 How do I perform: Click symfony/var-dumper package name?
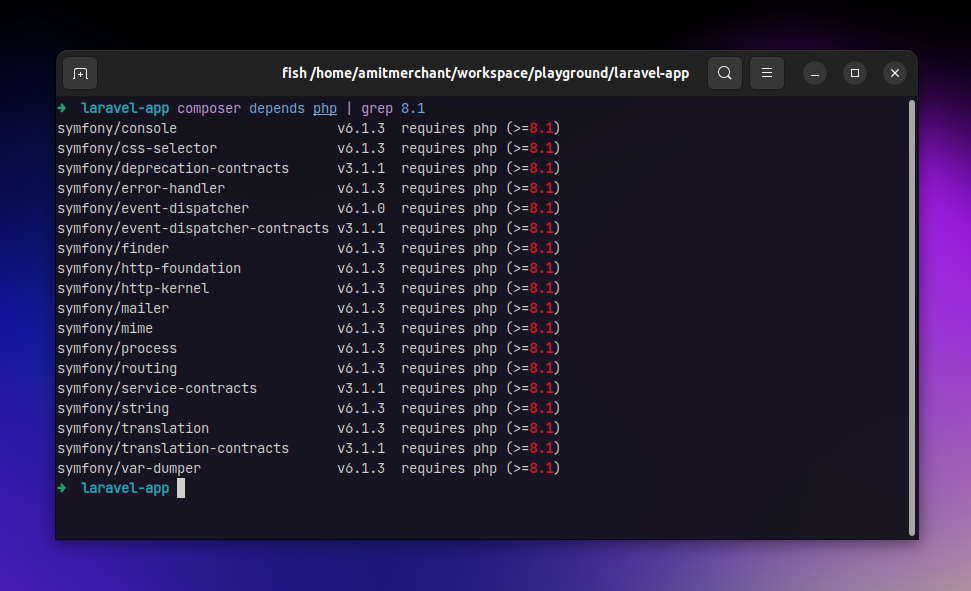129,468
